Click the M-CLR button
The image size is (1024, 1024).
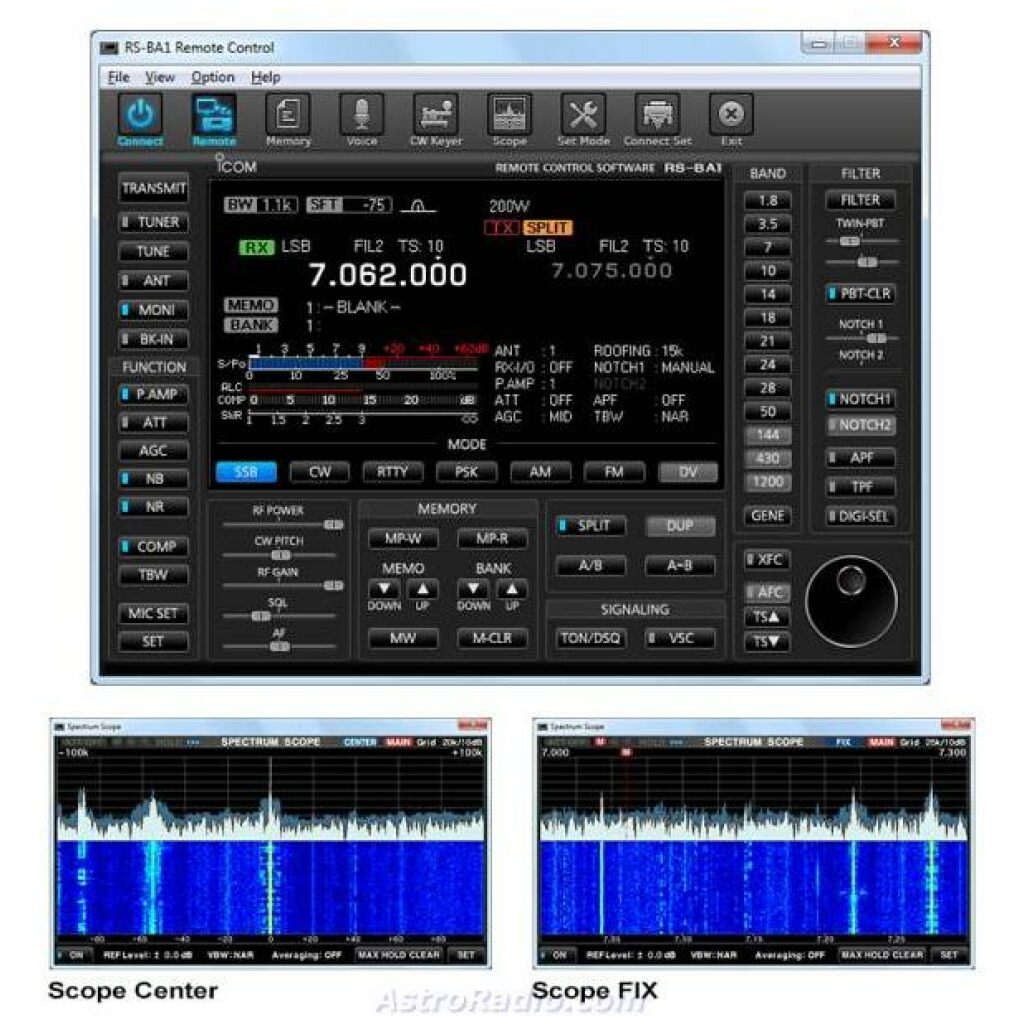pyautogui.click(x=492, y=638)
